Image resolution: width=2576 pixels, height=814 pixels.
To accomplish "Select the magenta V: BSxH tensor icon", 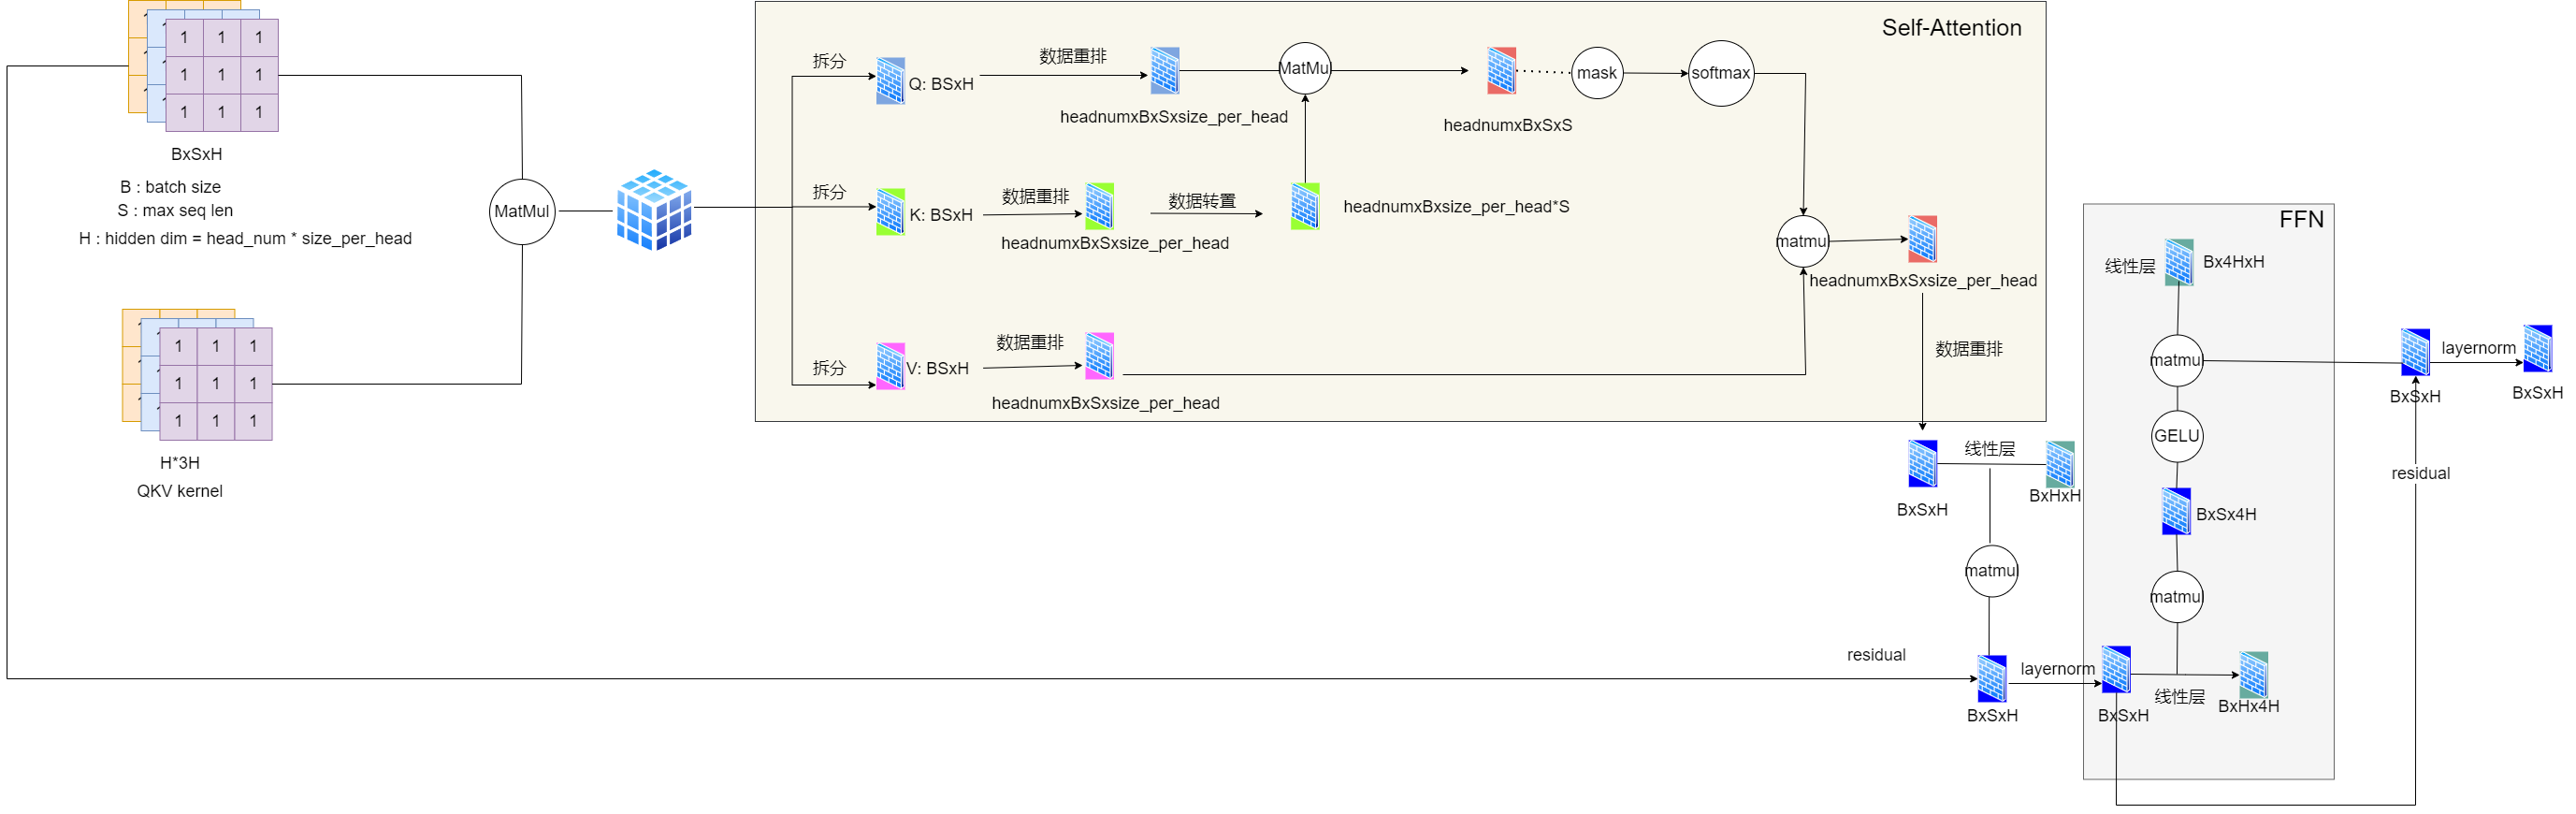I will click(x=890, y=366).
